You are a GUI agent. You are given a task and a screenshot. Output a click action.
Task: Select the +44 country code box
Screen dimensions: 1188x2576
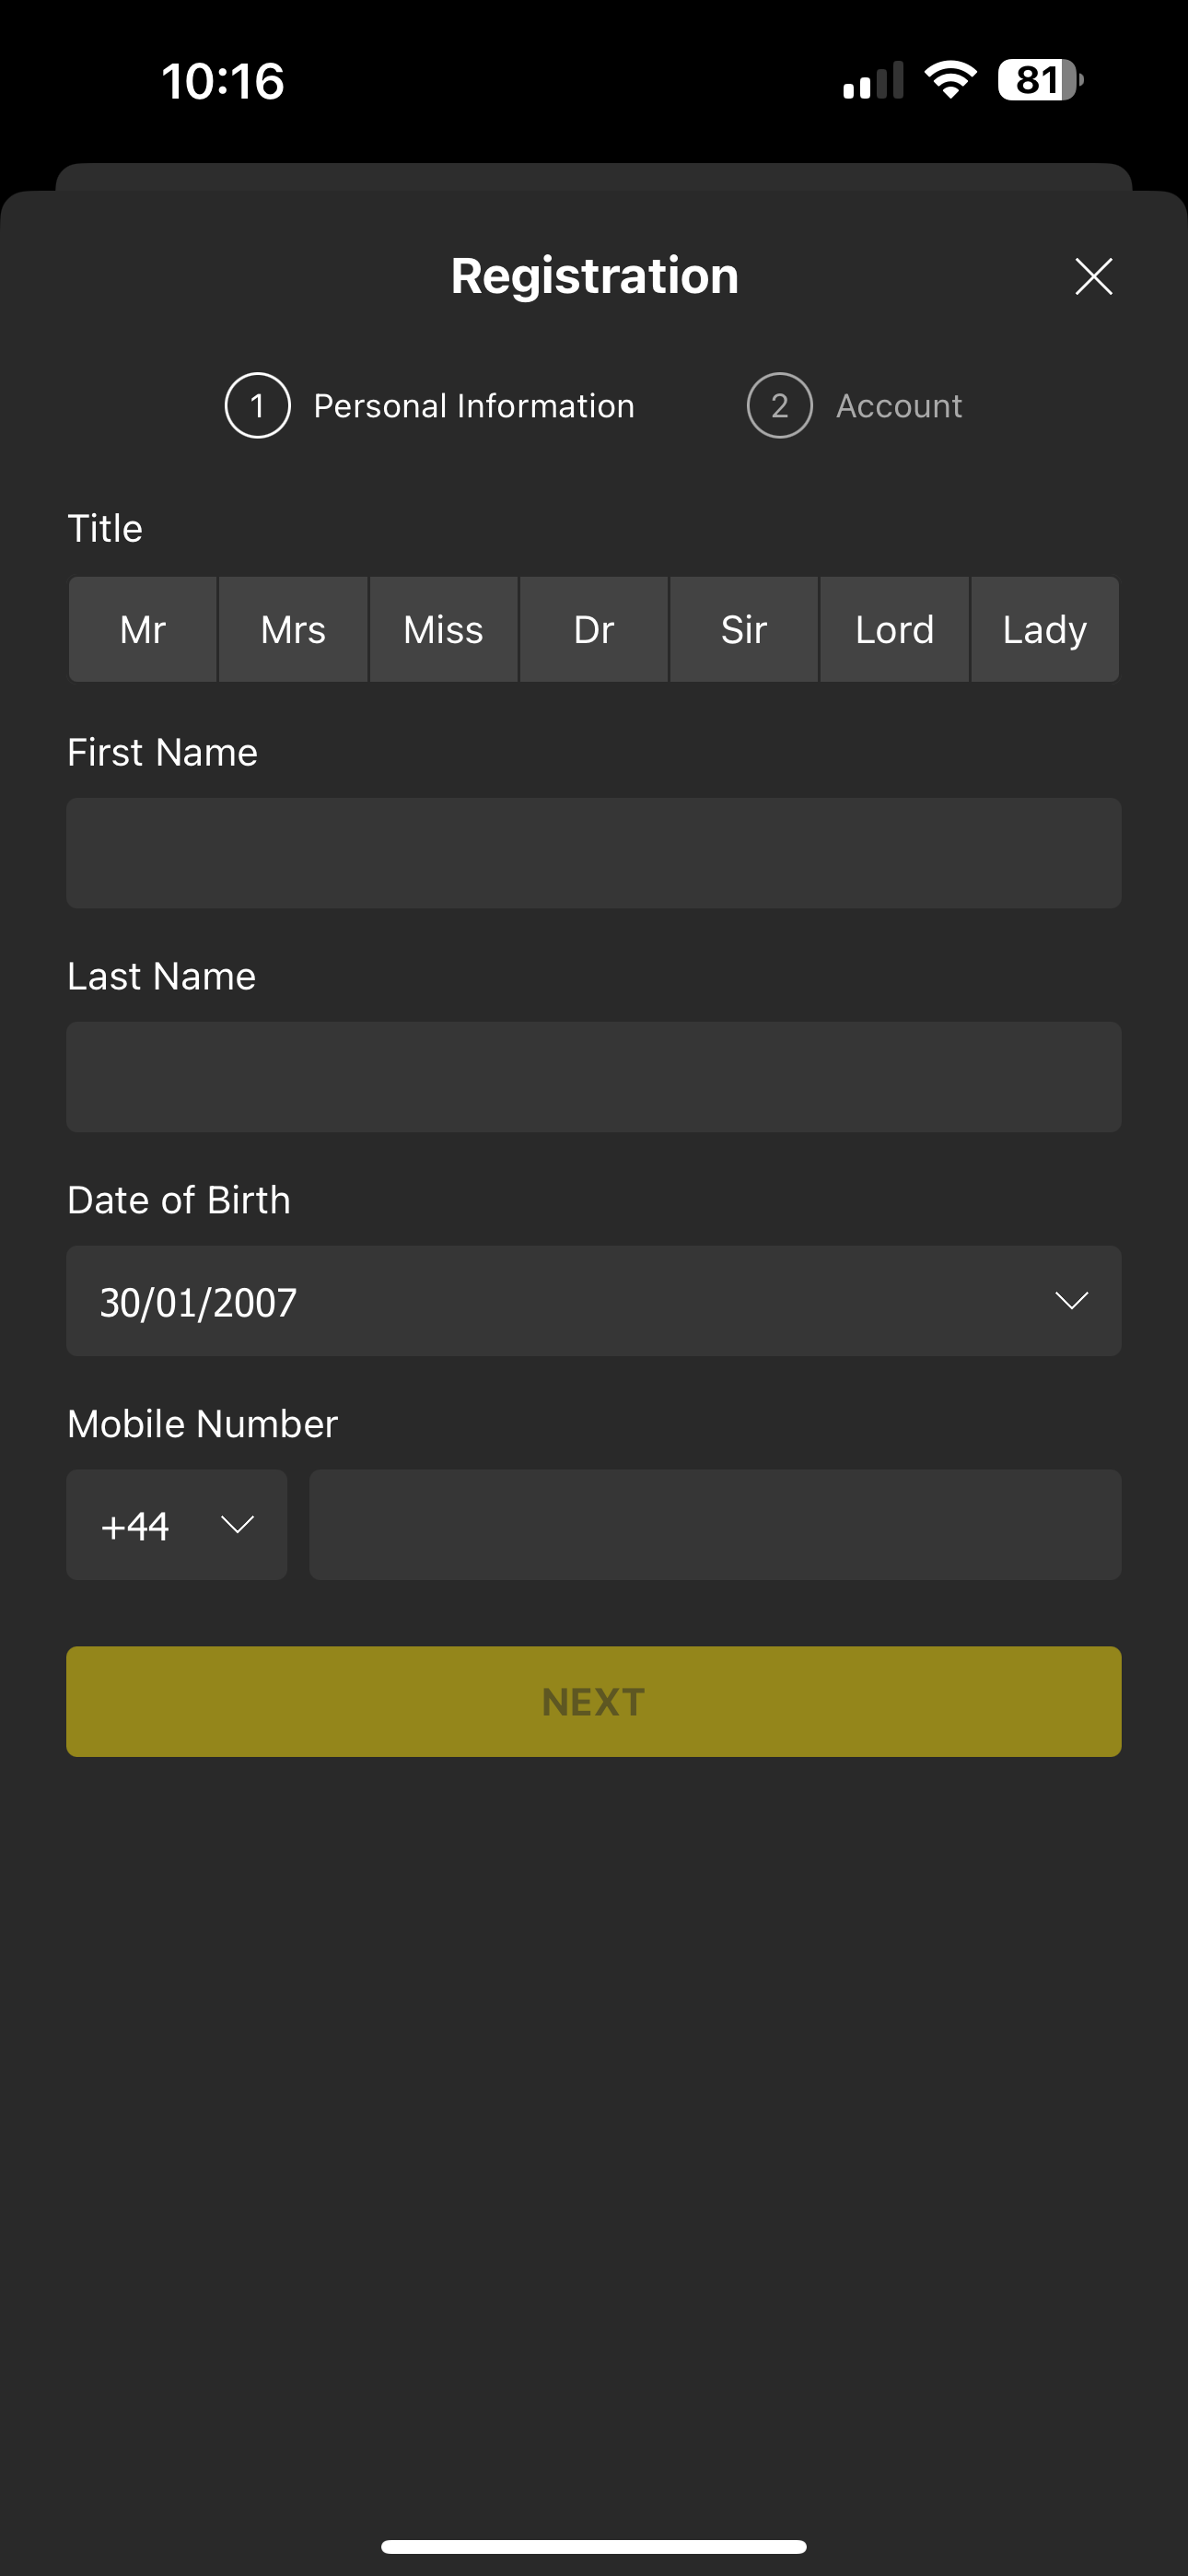pos(176,1525)
